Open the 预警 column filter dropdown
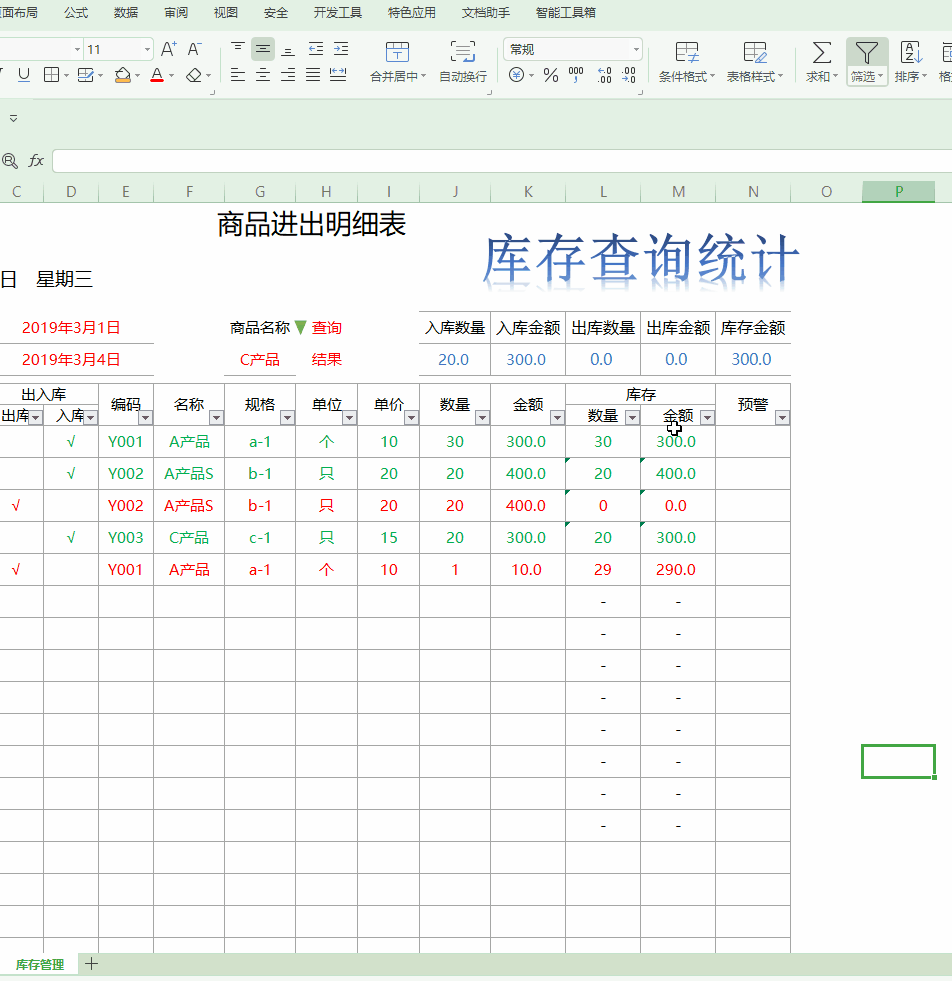This screenshot has height=981, width=952. pyautogui.click(x=782, y=417)
